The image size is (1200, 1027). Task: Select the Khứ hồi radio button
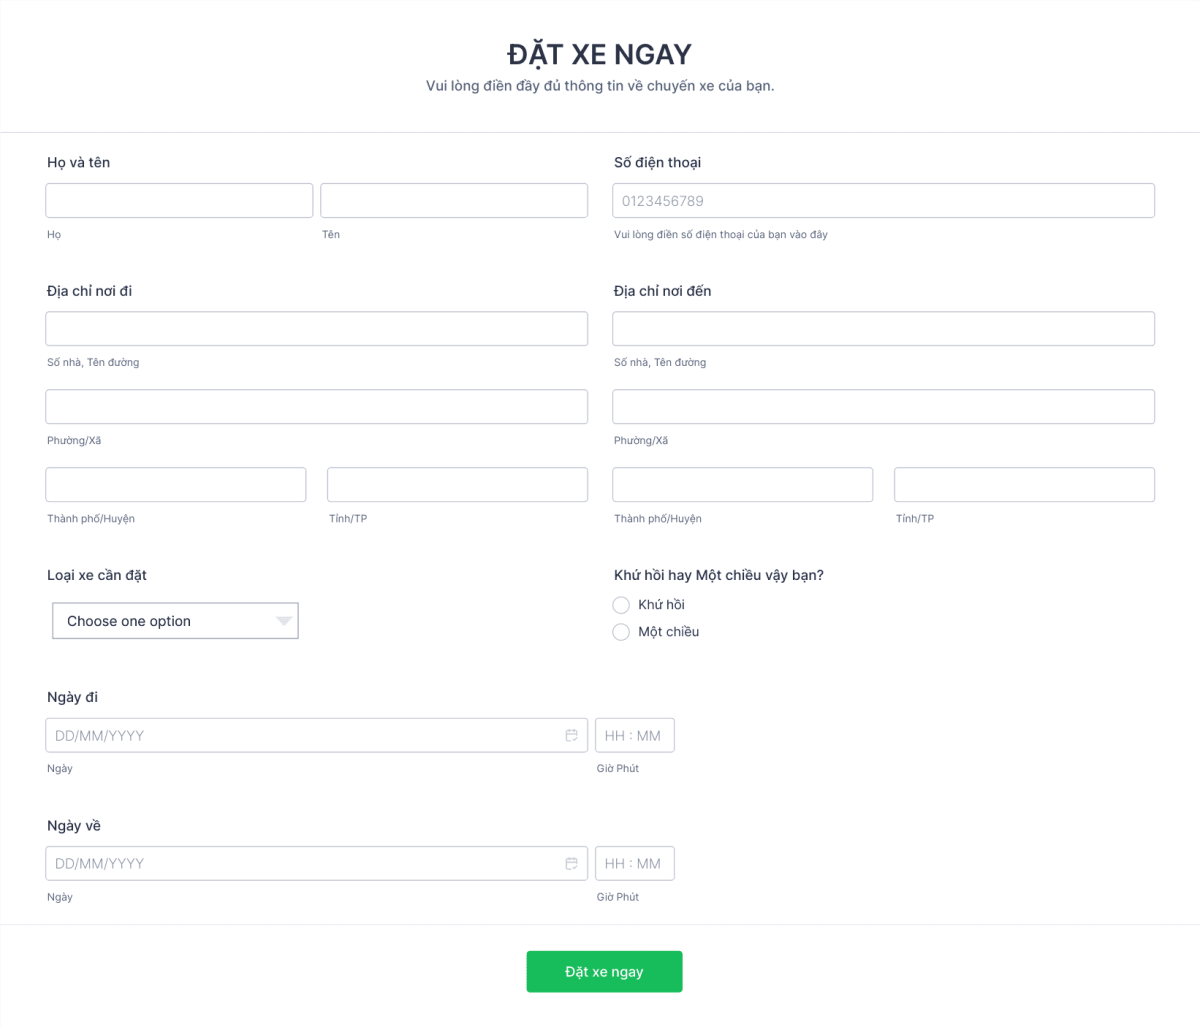[621, 604]
